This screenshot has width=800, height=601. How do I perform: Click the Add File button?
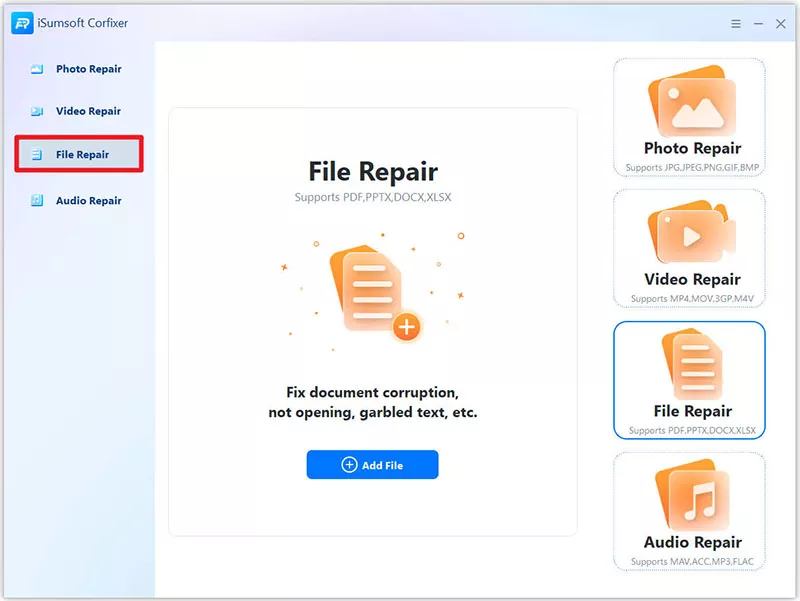(372, 465)
